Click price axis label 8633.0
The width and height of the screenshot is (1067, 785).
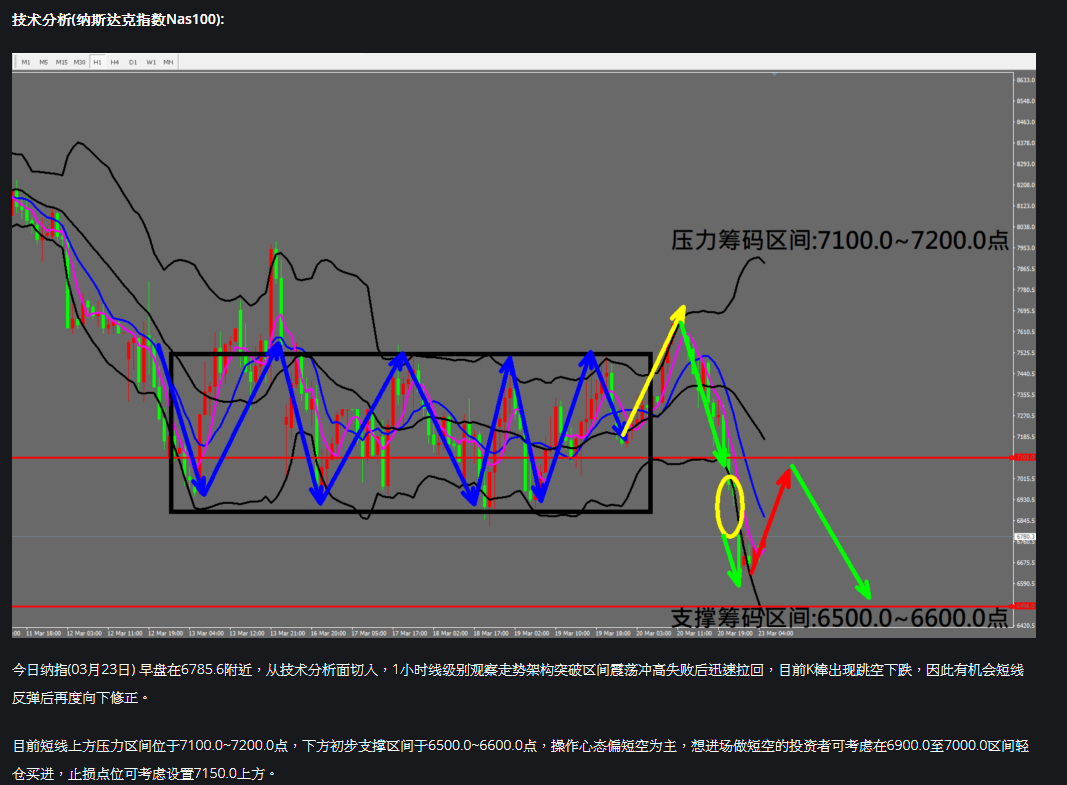[1025, 80]
